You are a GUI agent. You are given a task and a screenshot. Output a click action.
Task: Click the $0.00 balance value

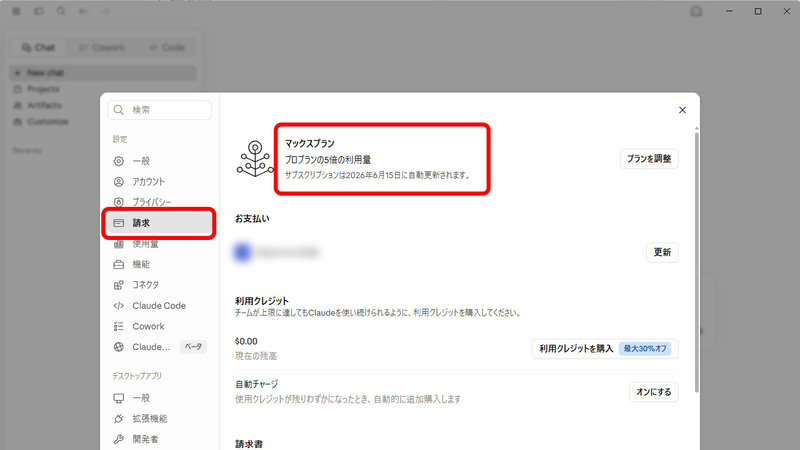pyautogui.click(x=246, y=341)
